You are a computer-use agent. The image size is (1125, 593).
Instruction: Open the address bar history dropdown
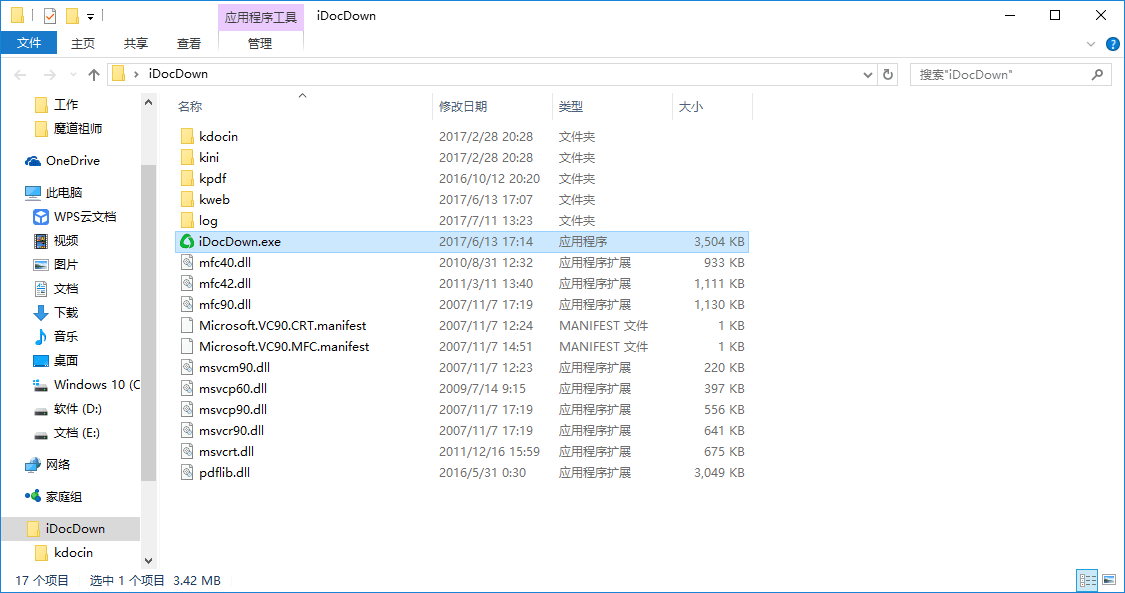click(x=867, y=75)
